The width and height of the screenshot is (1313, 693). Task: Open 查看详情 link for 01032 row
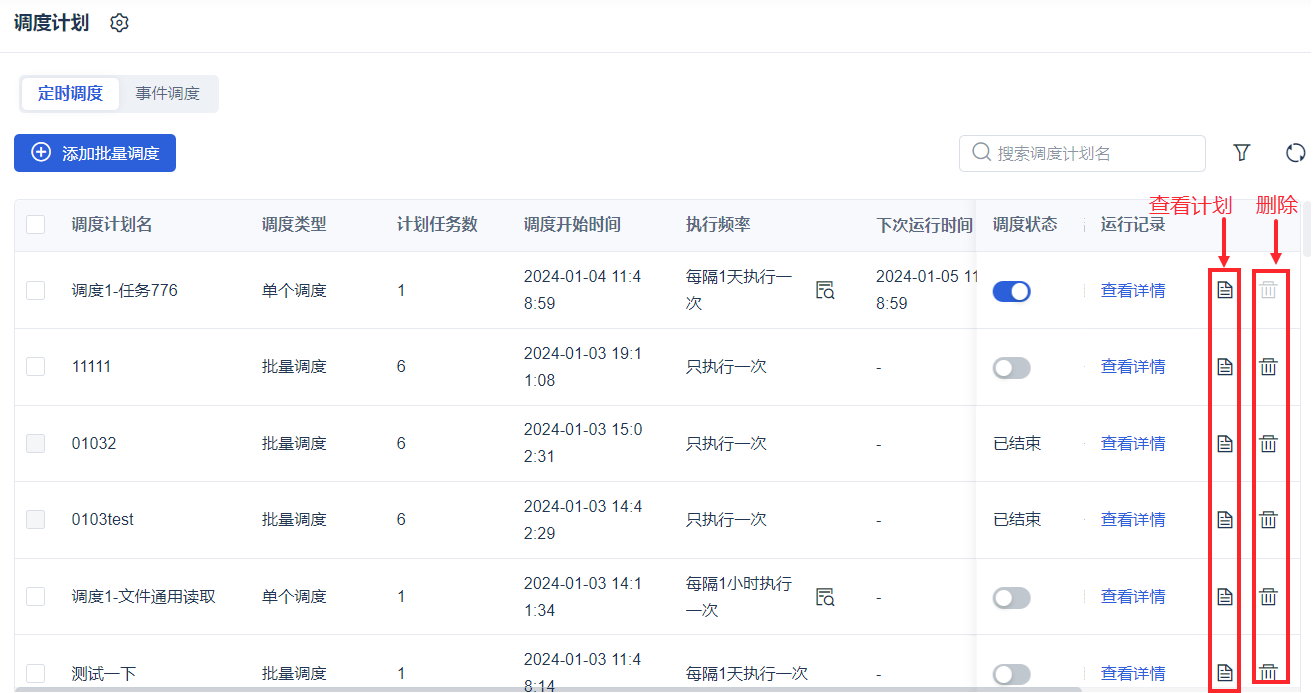pos(1133,444)
